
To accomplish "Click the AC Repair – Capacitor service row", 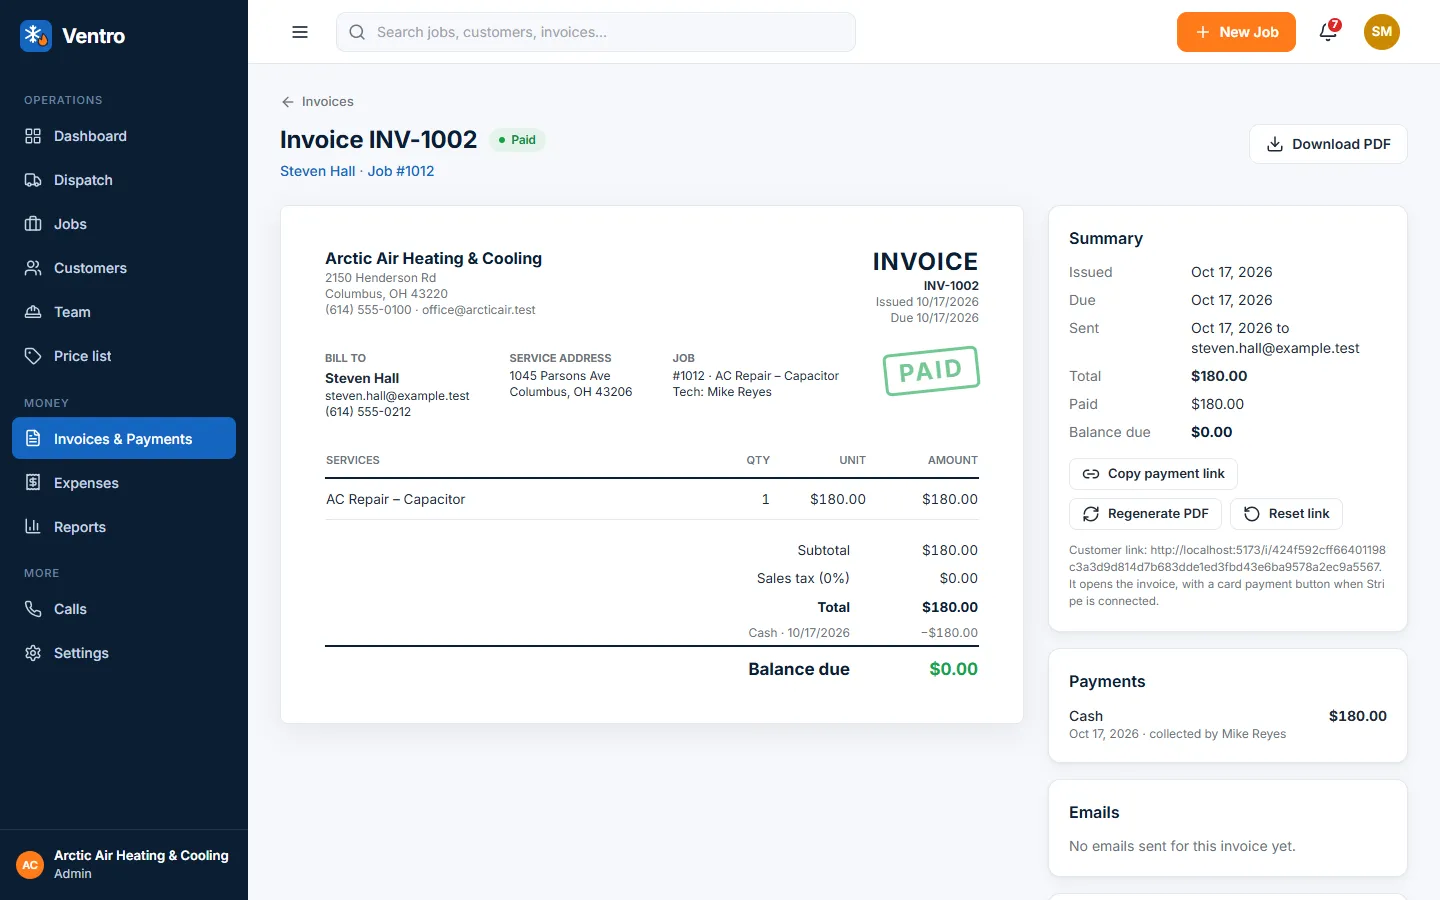I will pyautogui.click(x=652, y=499).
